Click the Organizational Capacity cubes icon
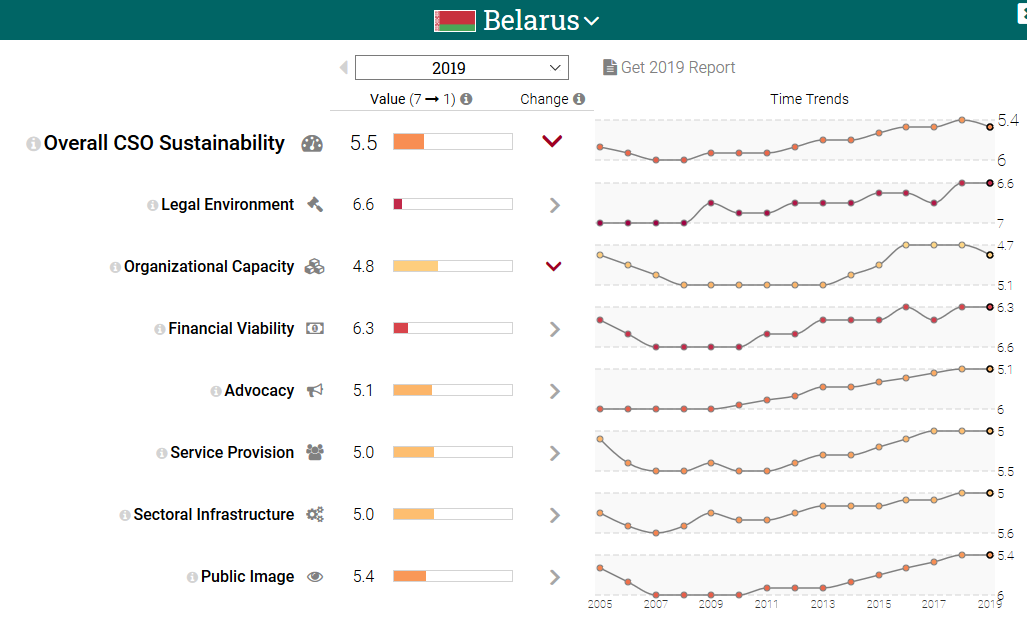1027x618 pixels. coord(314,266)
